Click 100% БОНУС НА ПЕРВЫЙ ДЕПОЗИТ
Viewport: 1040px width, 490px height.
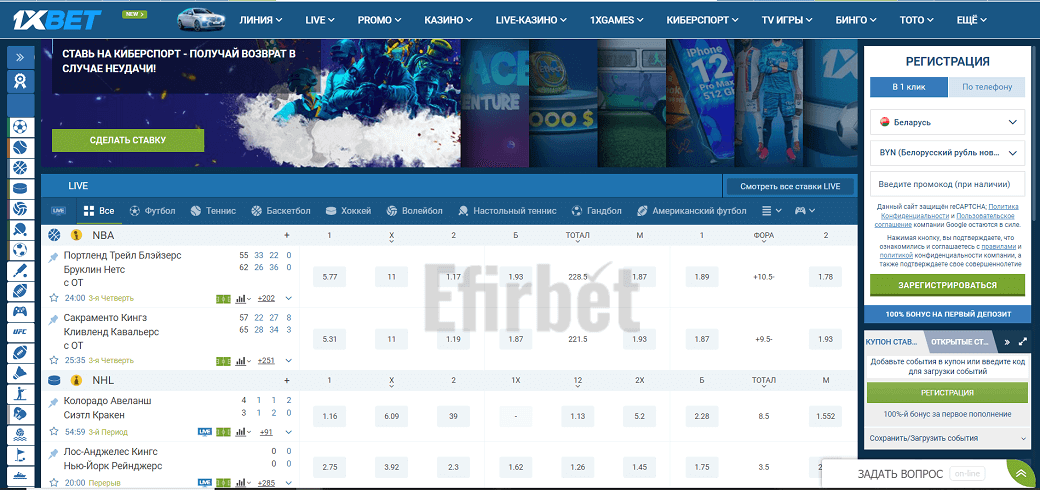[947, 314]
